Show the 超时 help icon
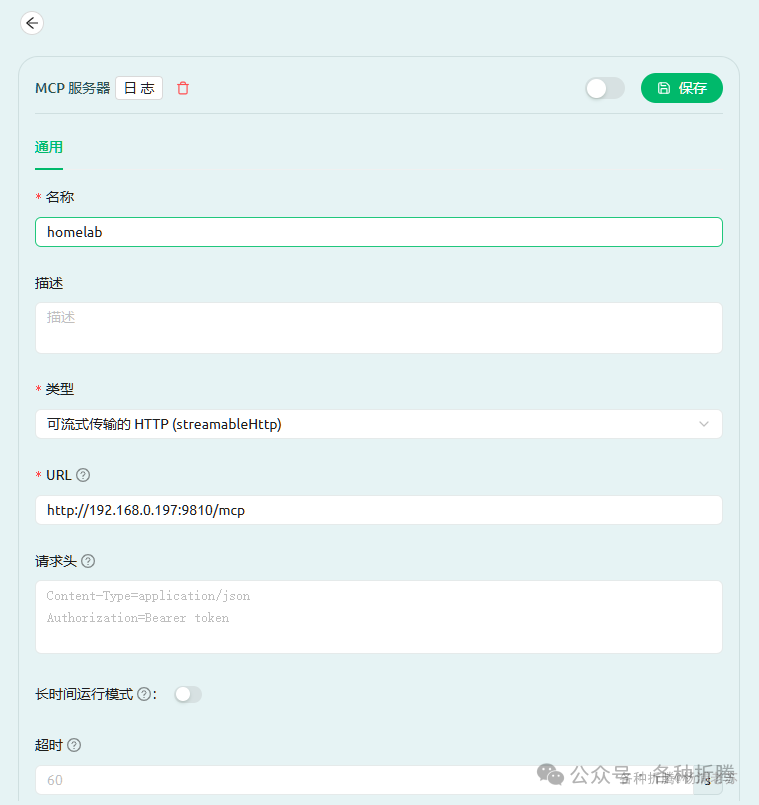 coord(74,745)
